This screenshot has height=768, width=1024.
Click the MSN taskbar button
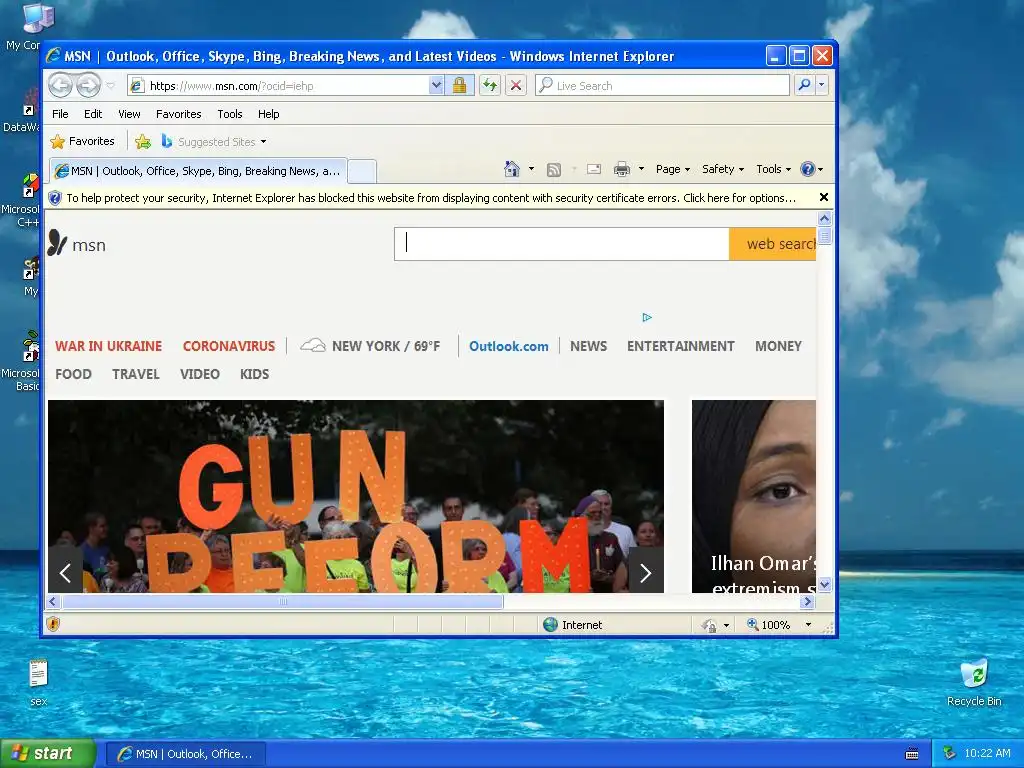(x=186, y=754)
